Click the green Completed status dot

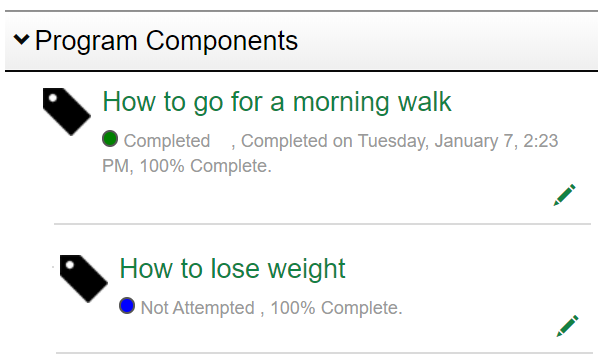(x=110, y=138)
